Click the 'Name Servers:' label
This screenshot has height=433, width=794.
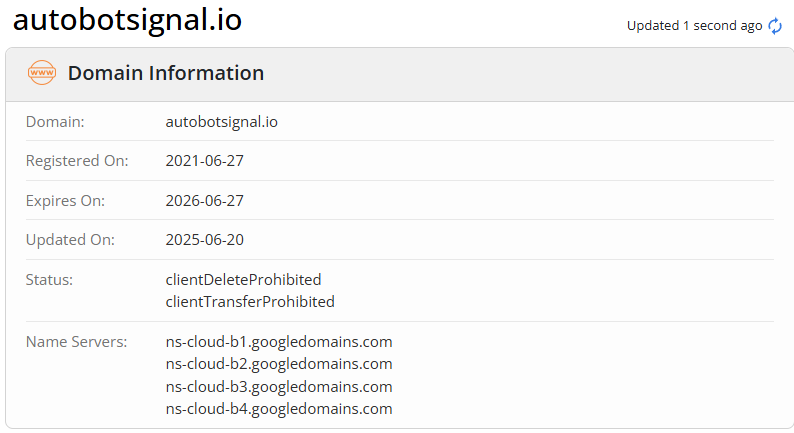point(76,342)
